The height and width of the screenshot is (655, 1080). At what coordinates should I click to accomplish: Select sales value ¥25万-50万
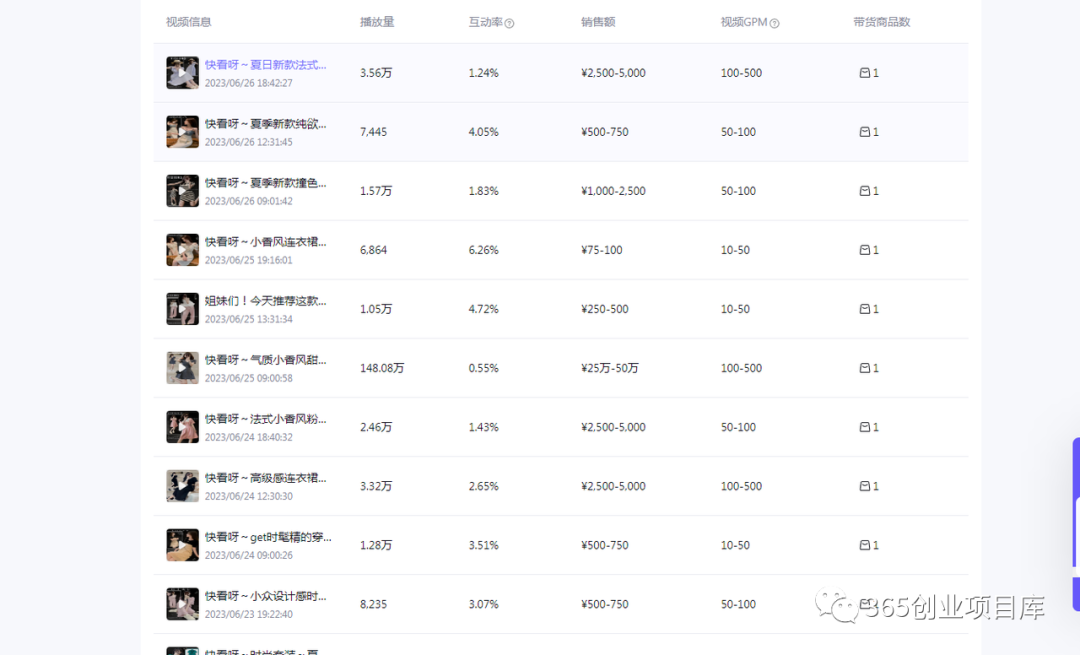click(610, 368)
